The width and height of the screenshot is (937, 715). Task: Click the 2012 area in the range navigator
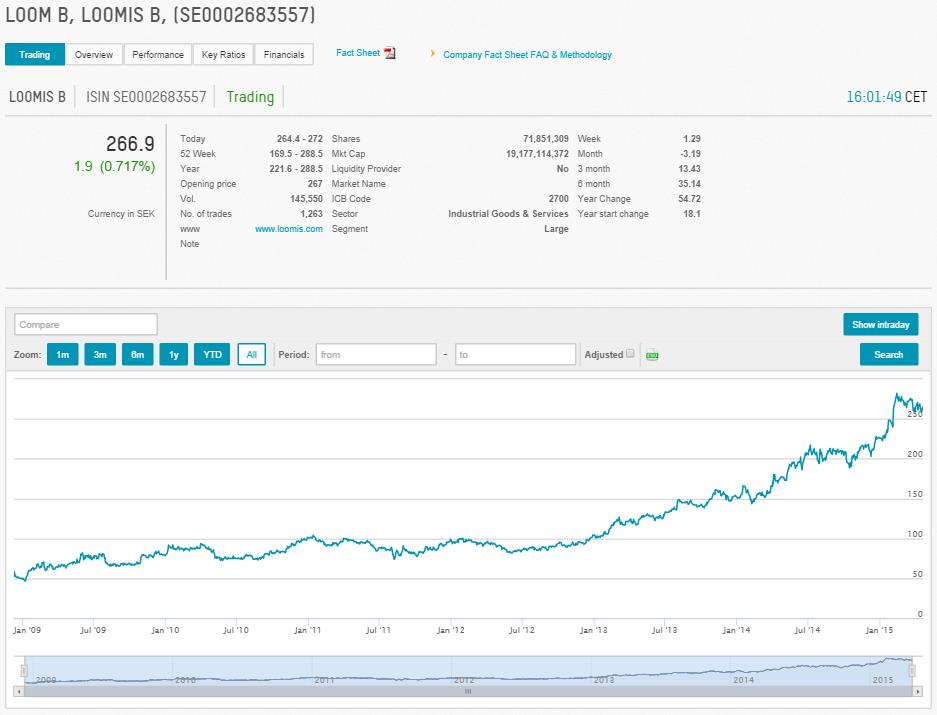coord(464,680)
